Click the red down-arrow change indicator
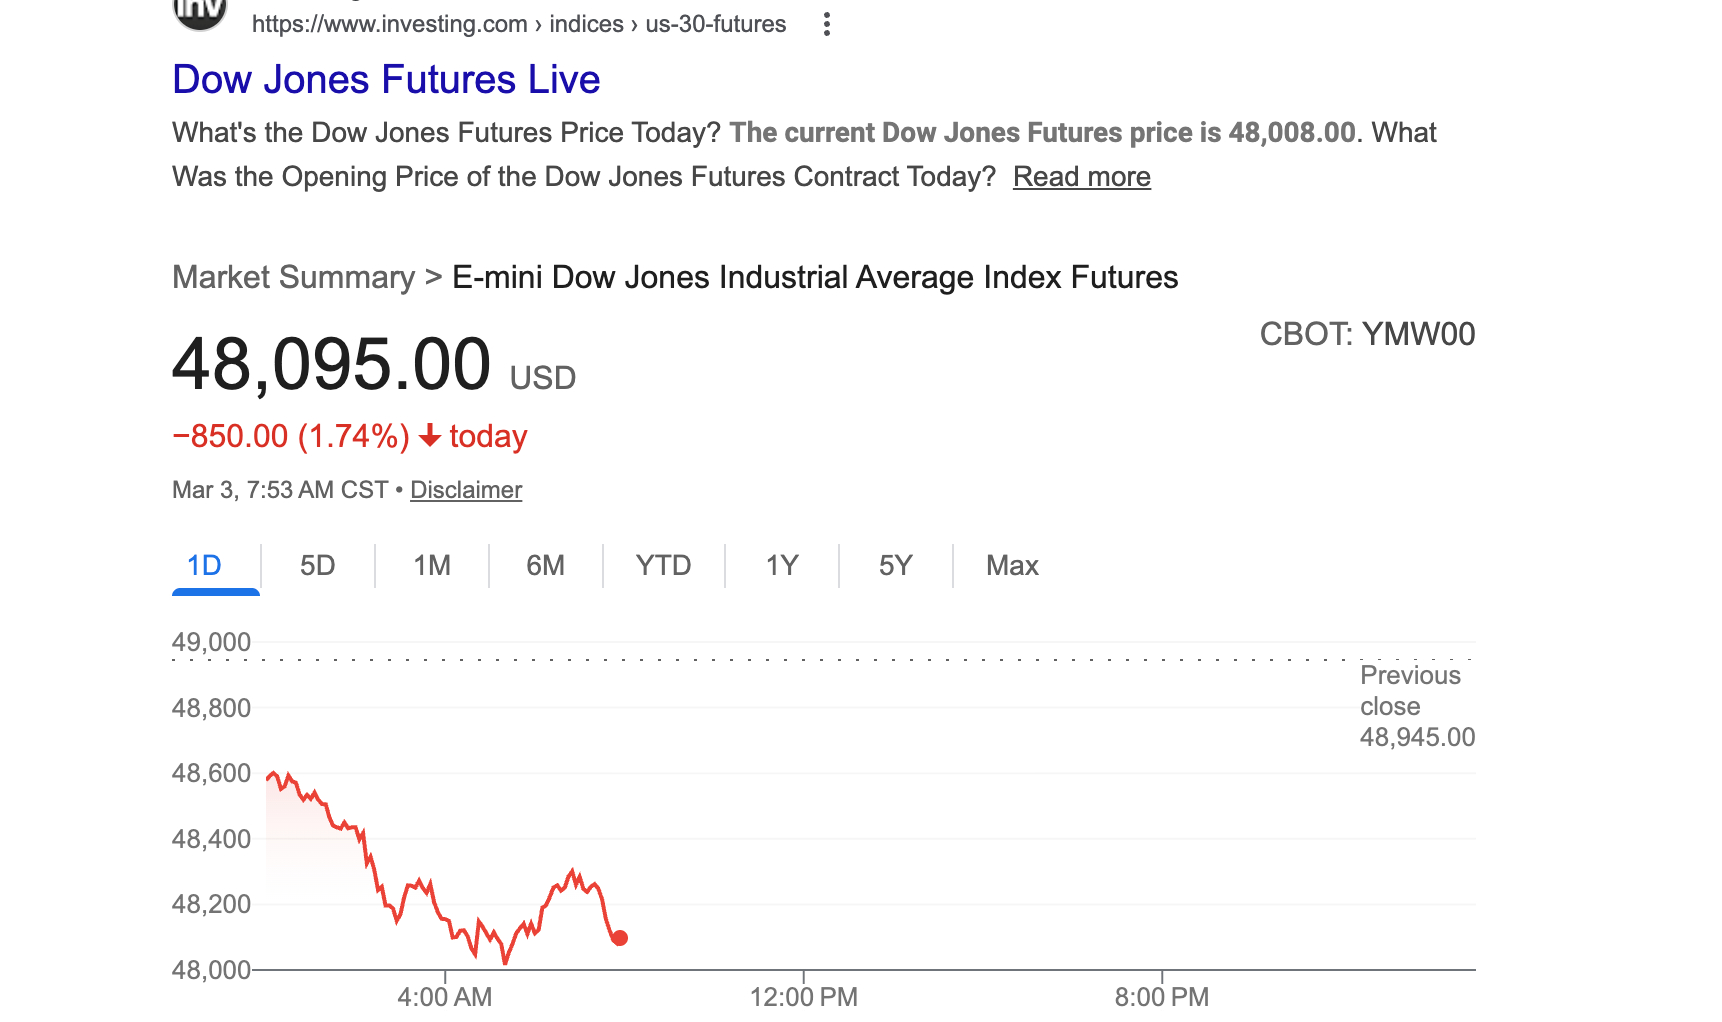The image size is (1722, 1022). coord(430,436)
